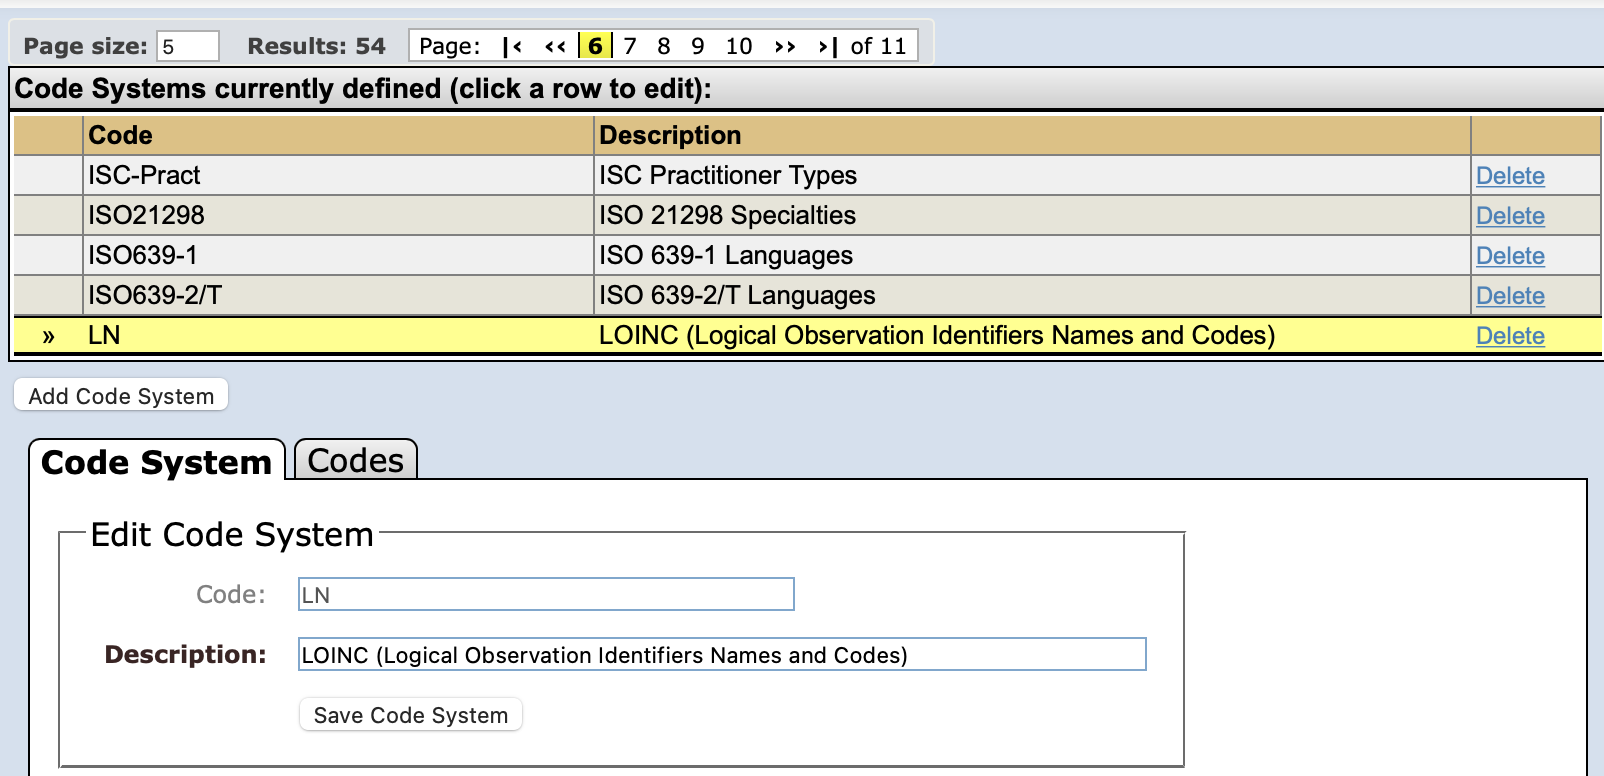
Task: Jump forward several pages with double-right arrows
Action: [x=785, y=46]
